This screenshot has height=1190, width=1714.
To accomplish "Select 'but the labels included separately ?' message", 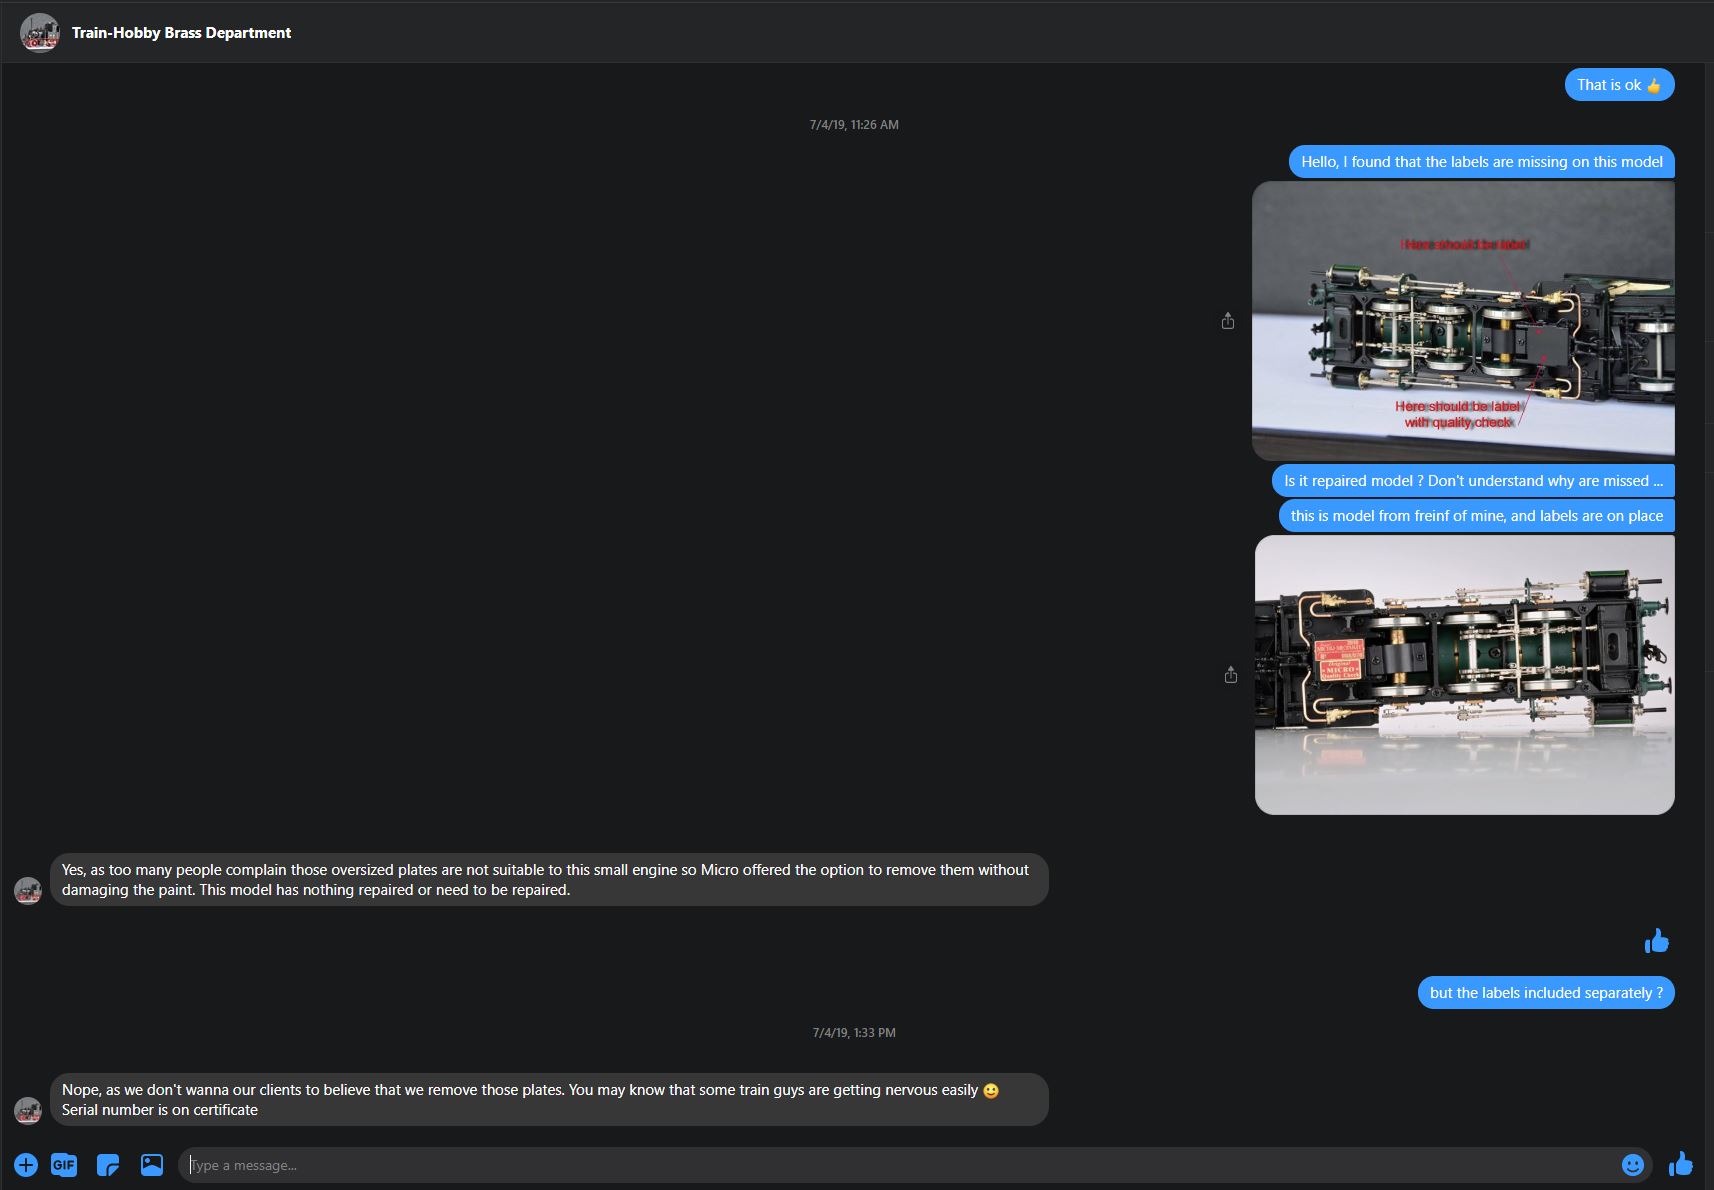I will [1545, 993].
